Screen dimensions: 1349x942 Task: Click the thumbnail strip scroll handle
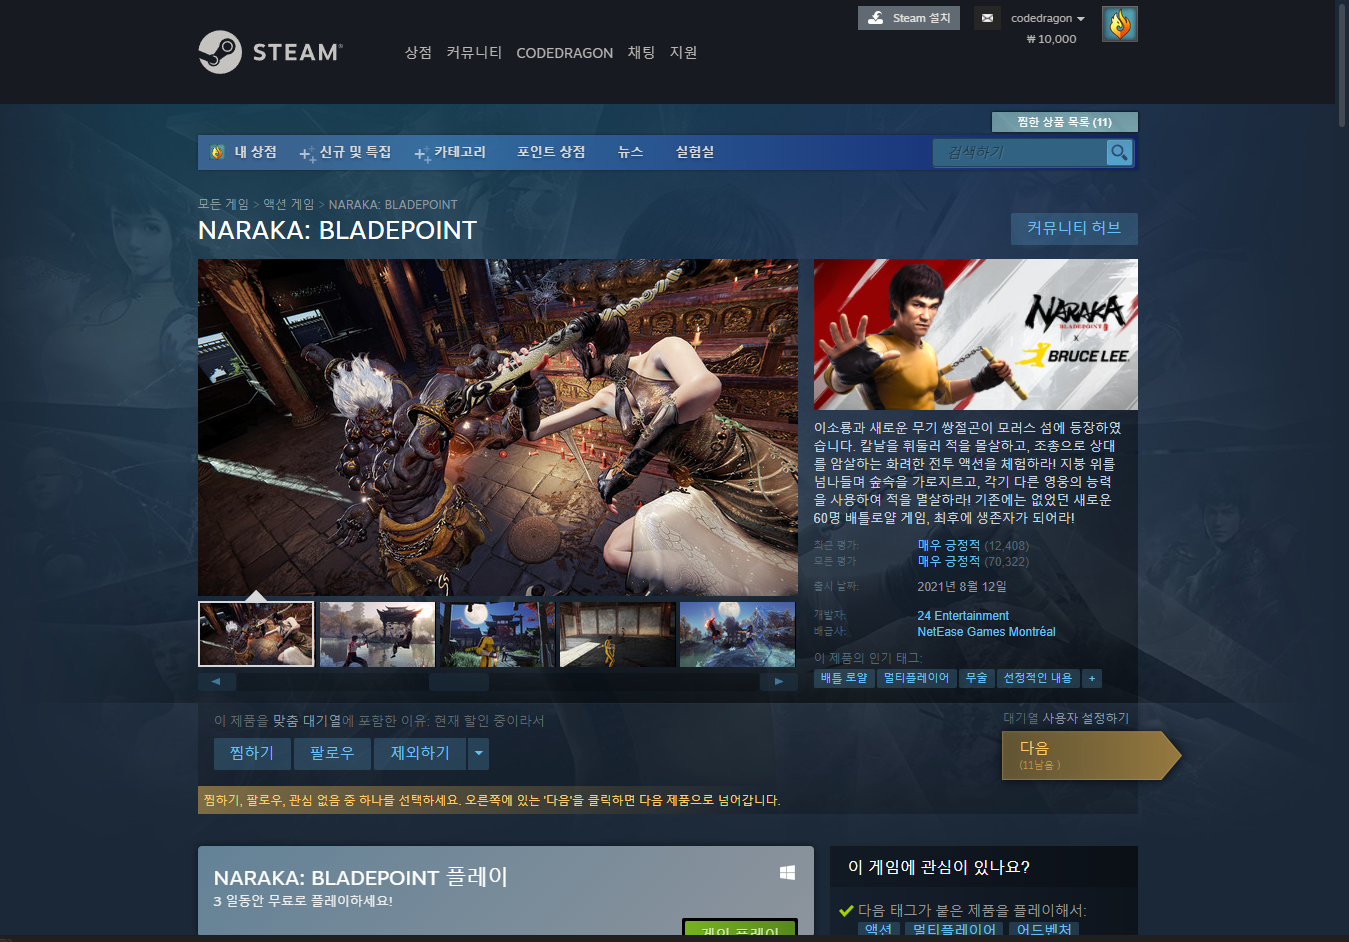tap(459, 681)
